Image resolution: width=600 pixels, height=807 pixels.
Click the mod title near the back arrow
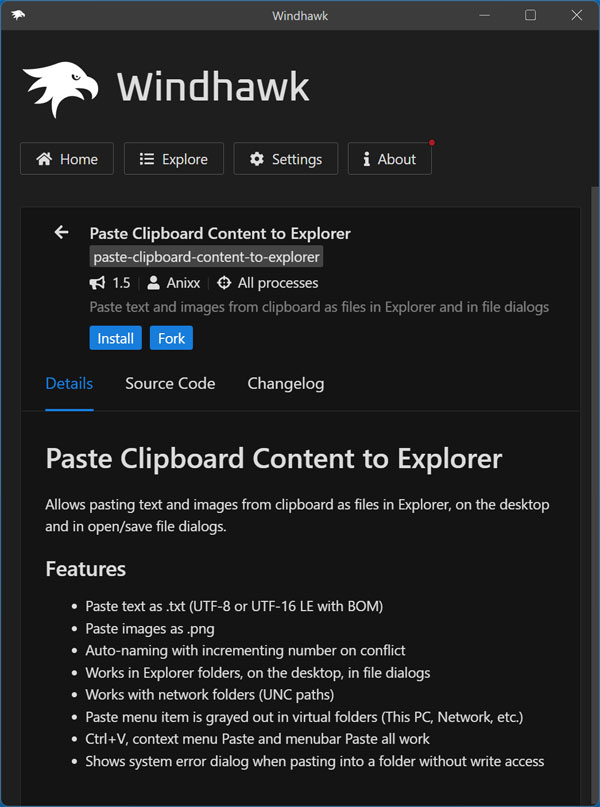click(x=220, y=234)
